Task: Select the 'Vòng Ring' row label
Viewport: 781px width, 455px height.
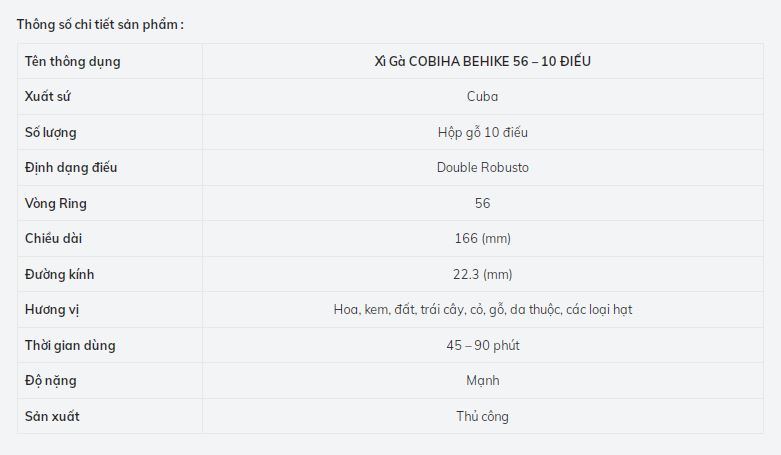Action: [56, 203]
